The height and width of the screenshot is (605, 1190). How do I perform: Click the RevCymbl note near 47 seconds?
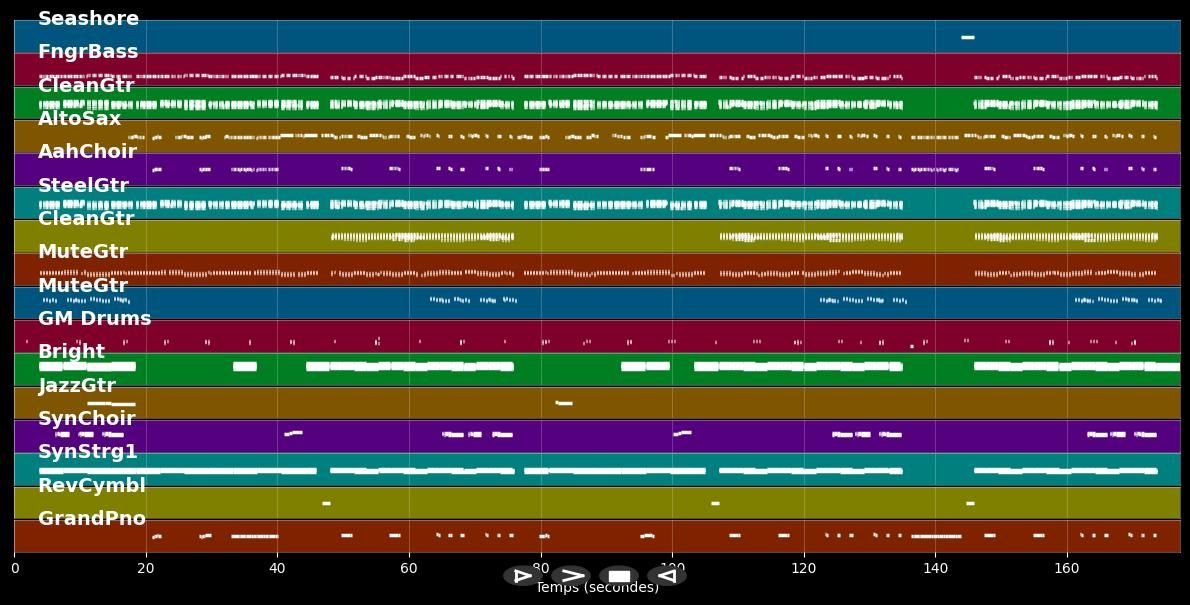pos(326,503)
